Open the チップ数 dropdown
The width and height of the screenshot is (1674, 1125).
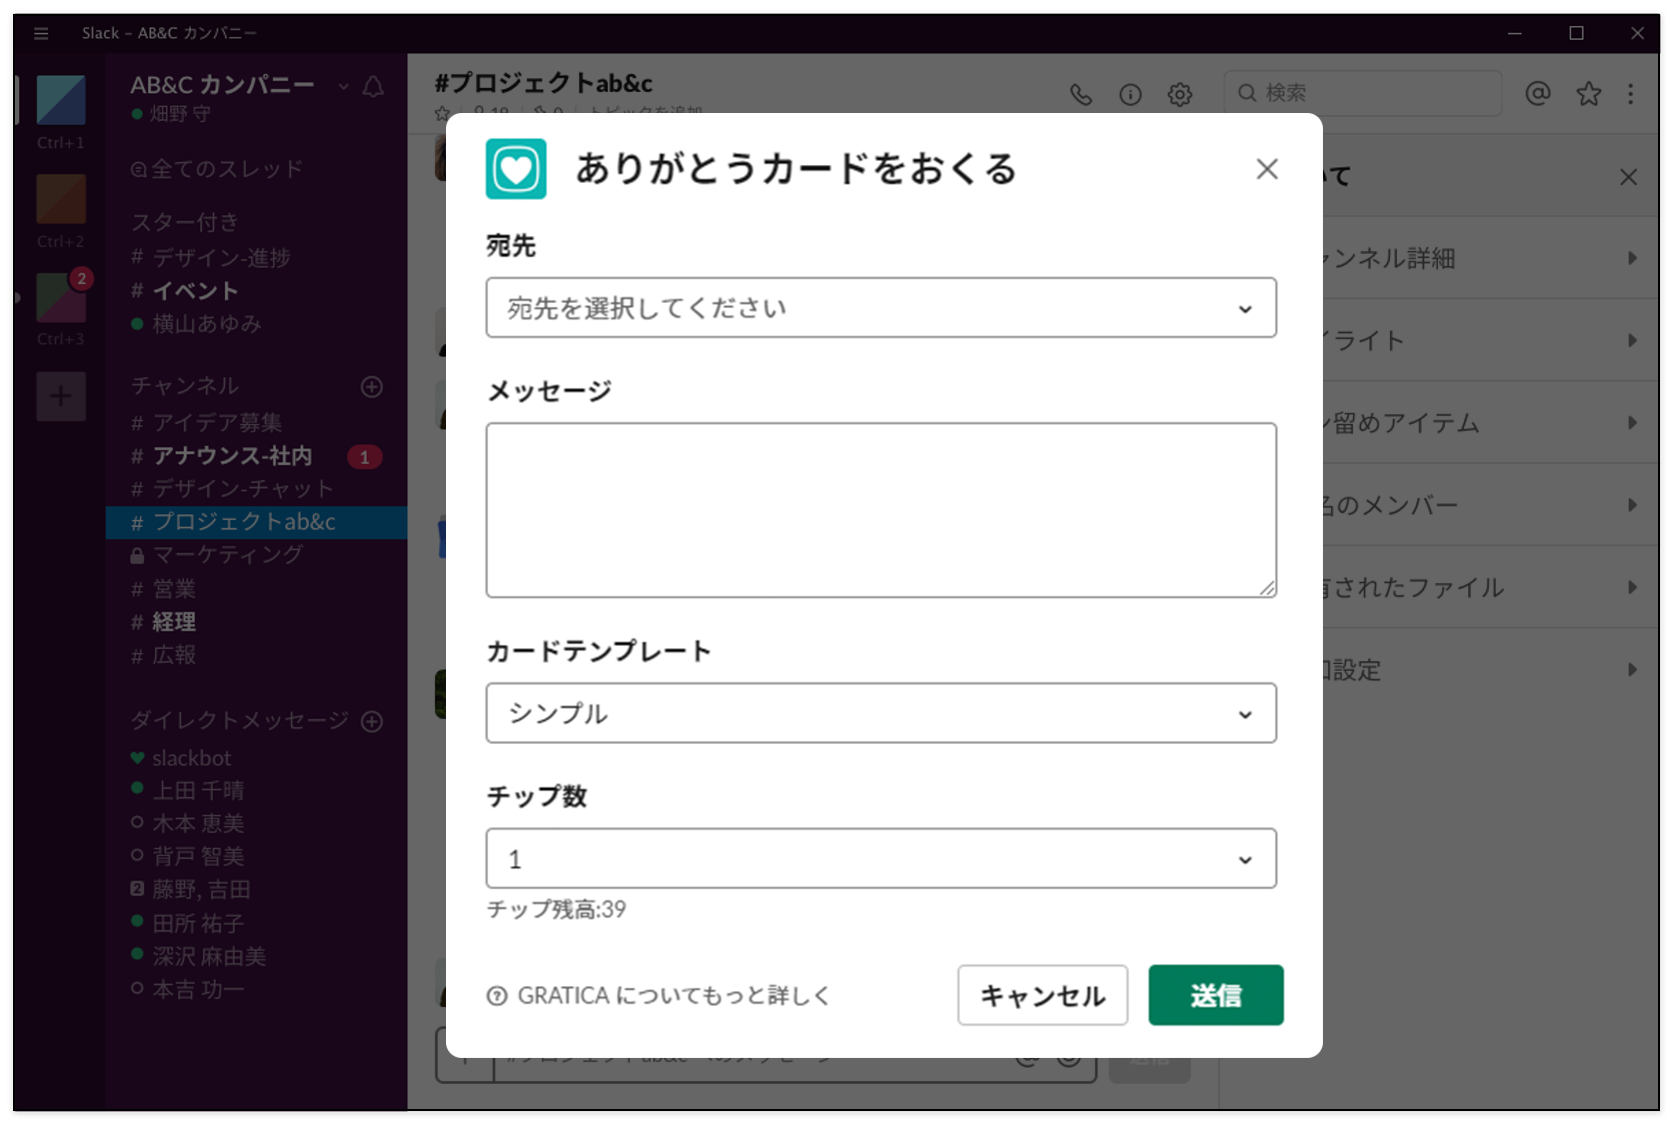[880, 858]
